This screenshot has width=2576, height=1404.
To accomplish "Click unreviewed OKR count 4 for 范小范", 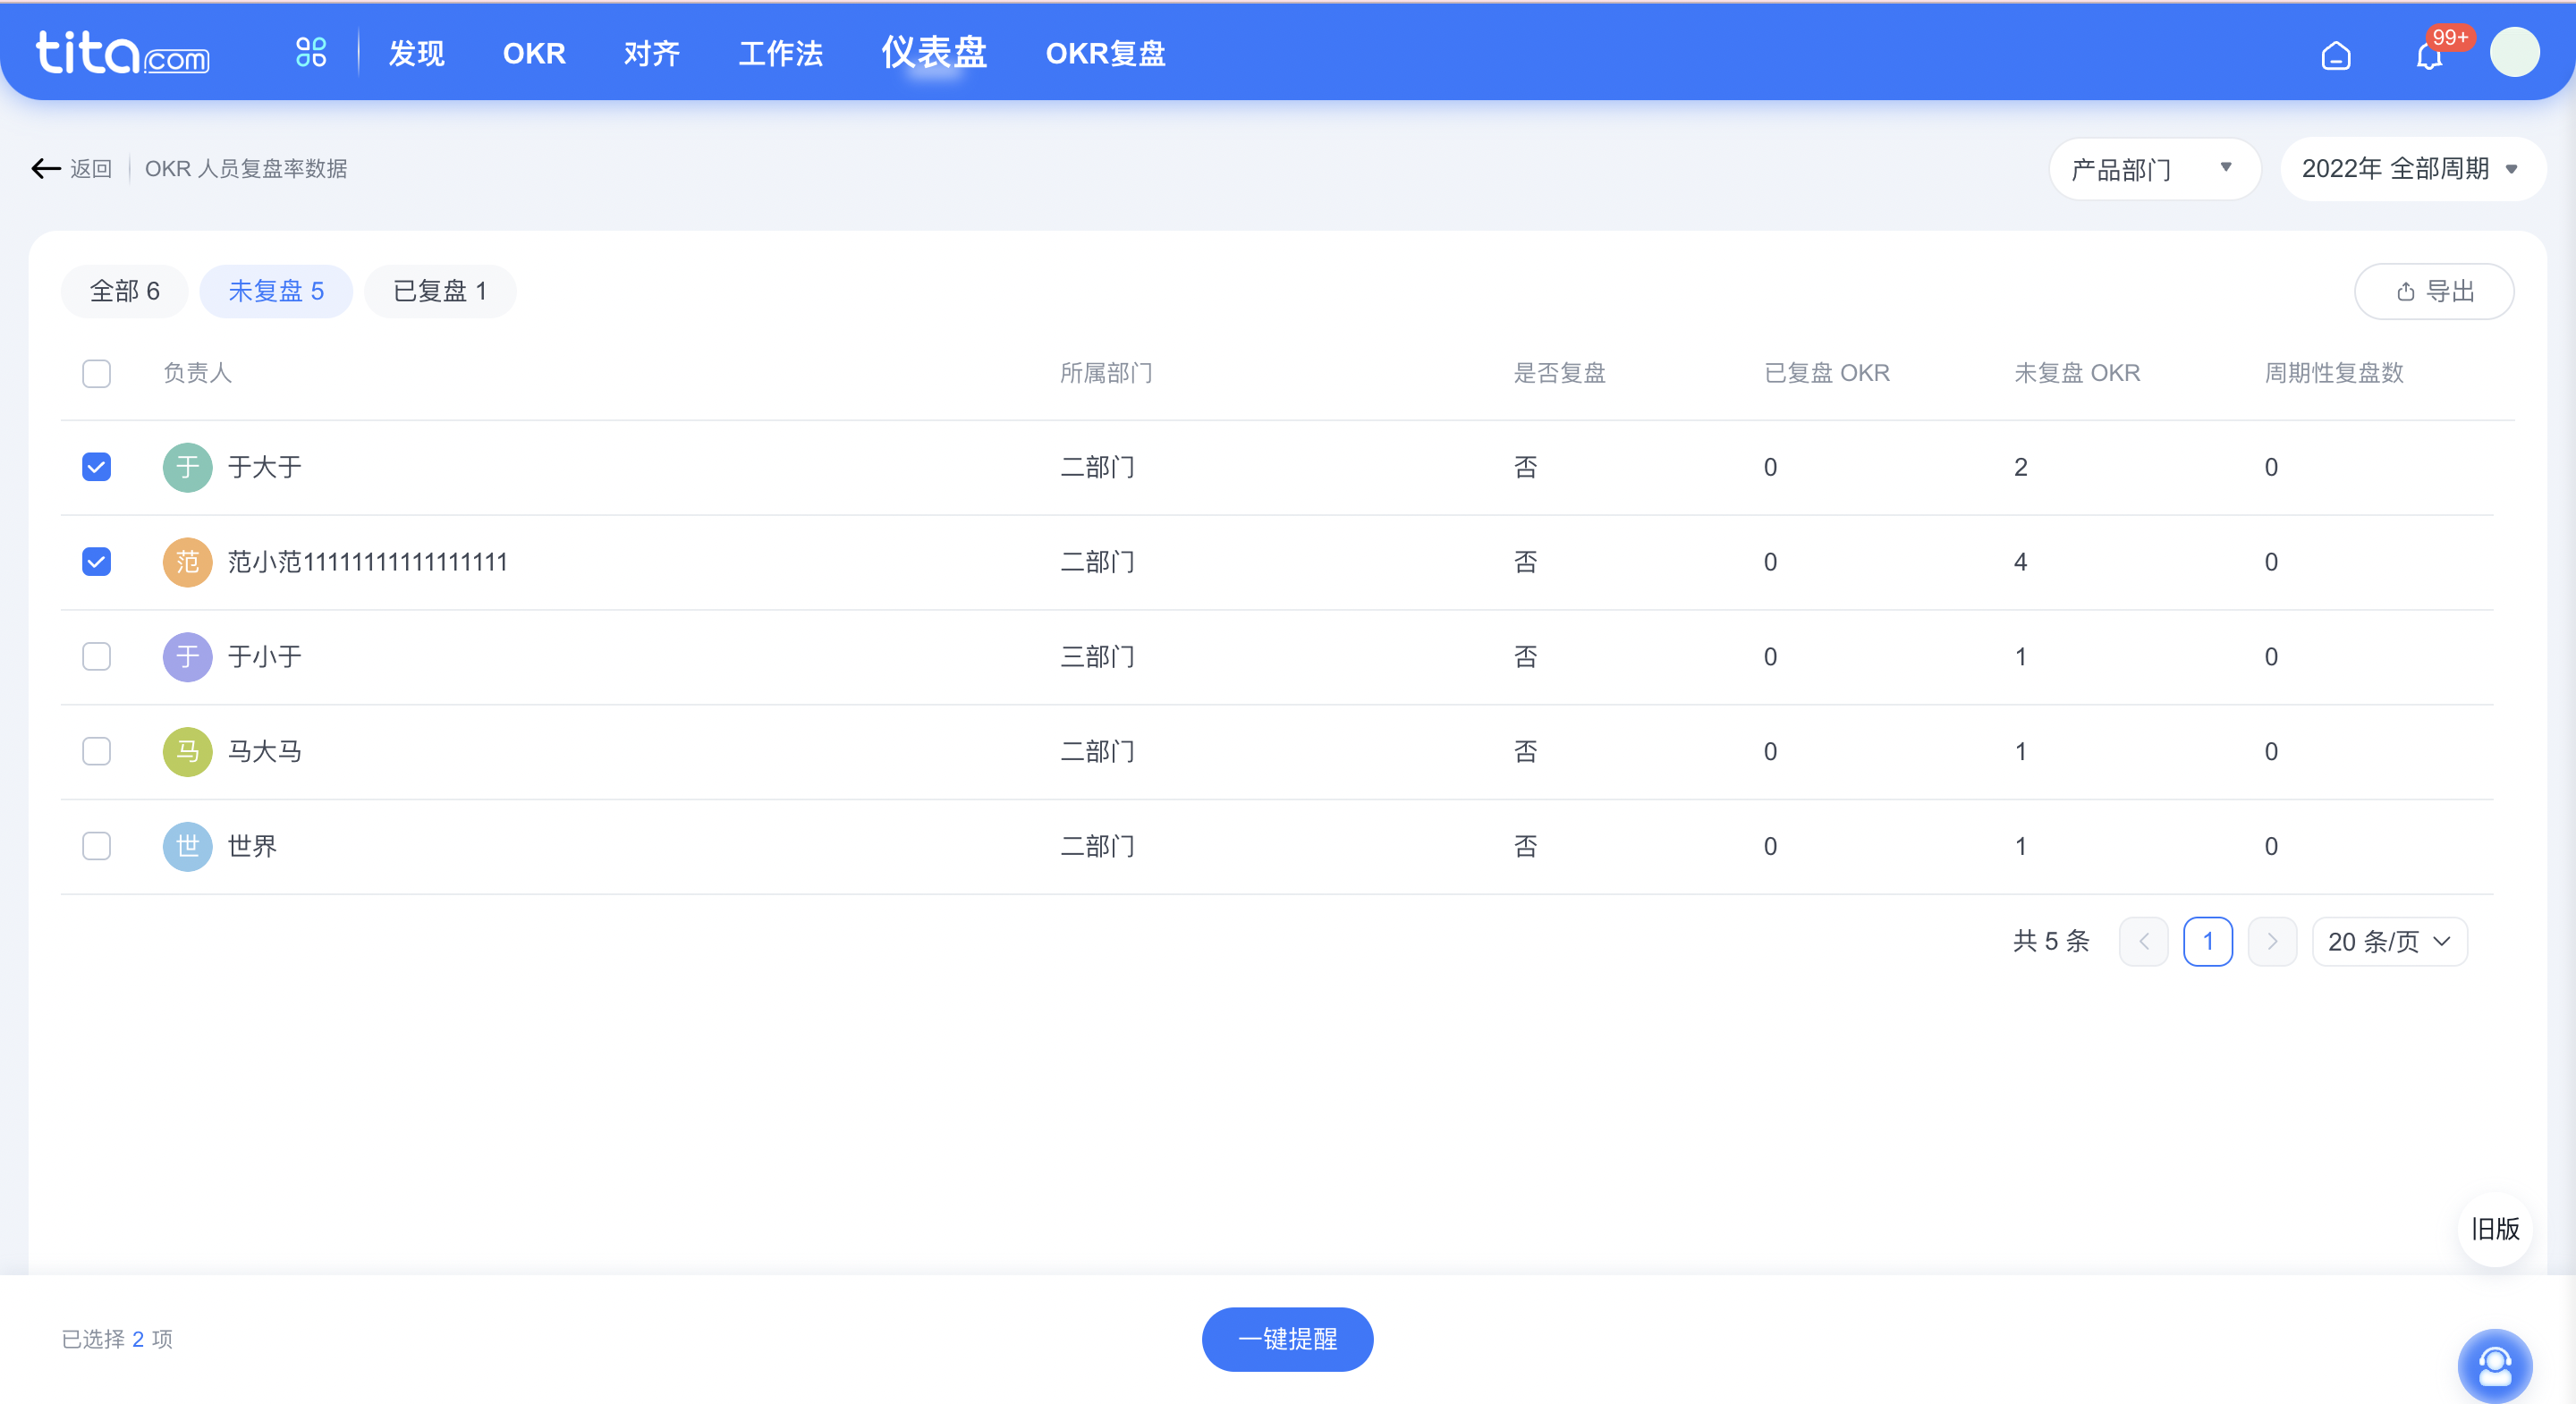I will [2020, 562].
